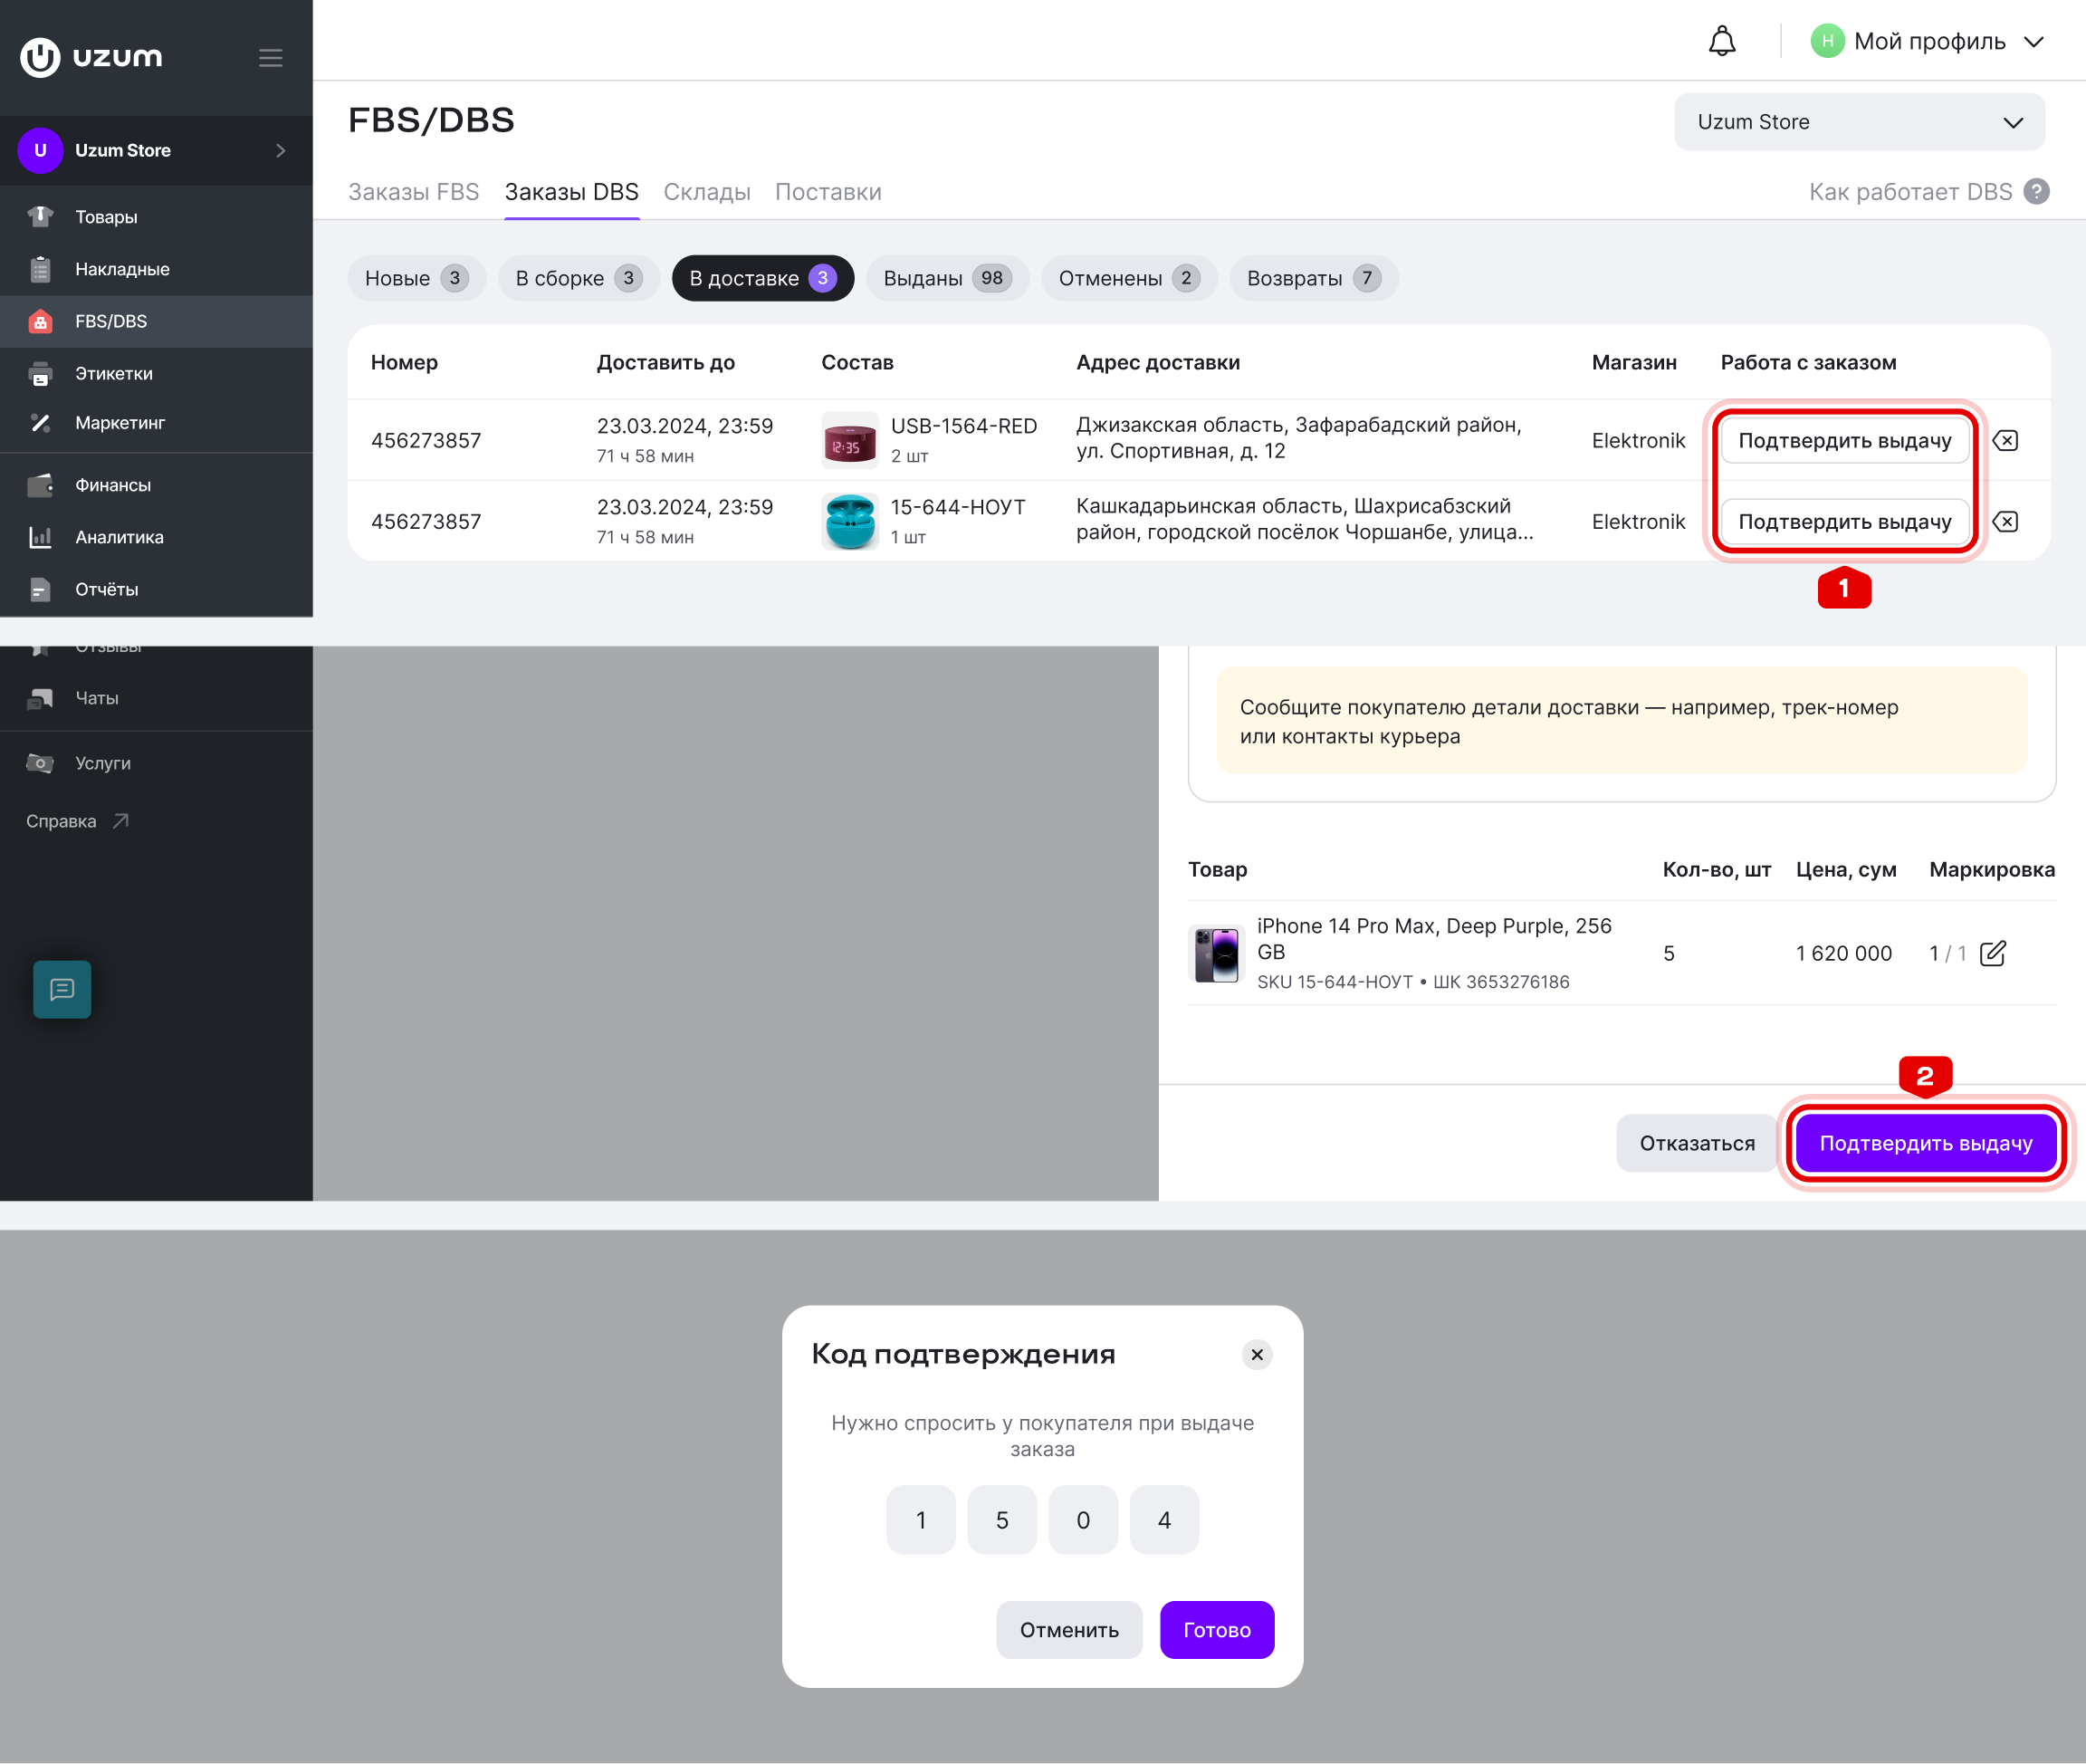Open Справка external link

pyautogui.click(x=78, y=821)
